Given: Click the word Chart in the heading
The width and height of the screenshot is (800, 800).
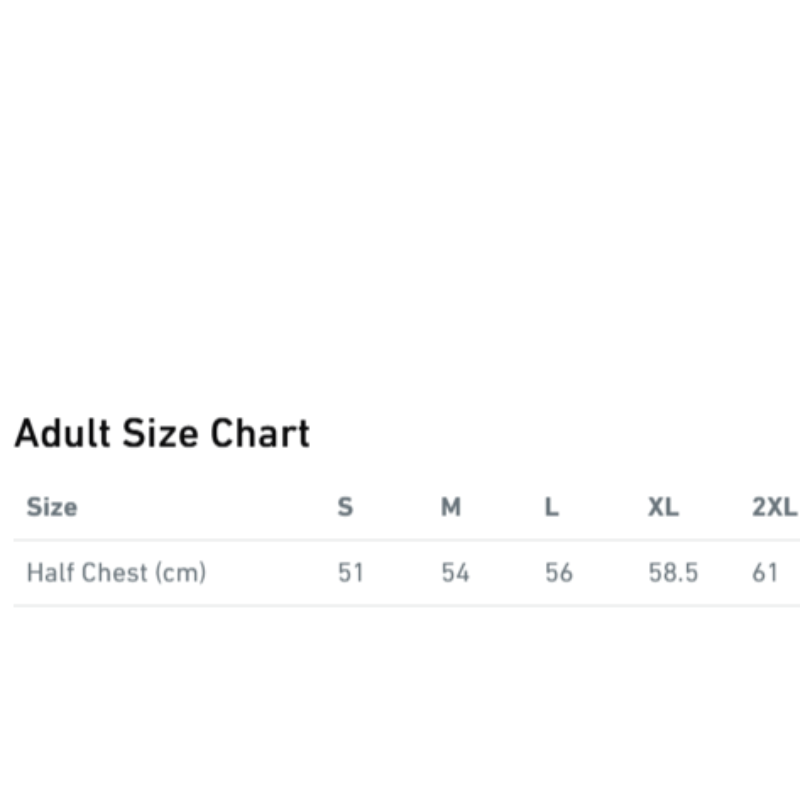Looking at the screenshot, I should coord(260,434).
